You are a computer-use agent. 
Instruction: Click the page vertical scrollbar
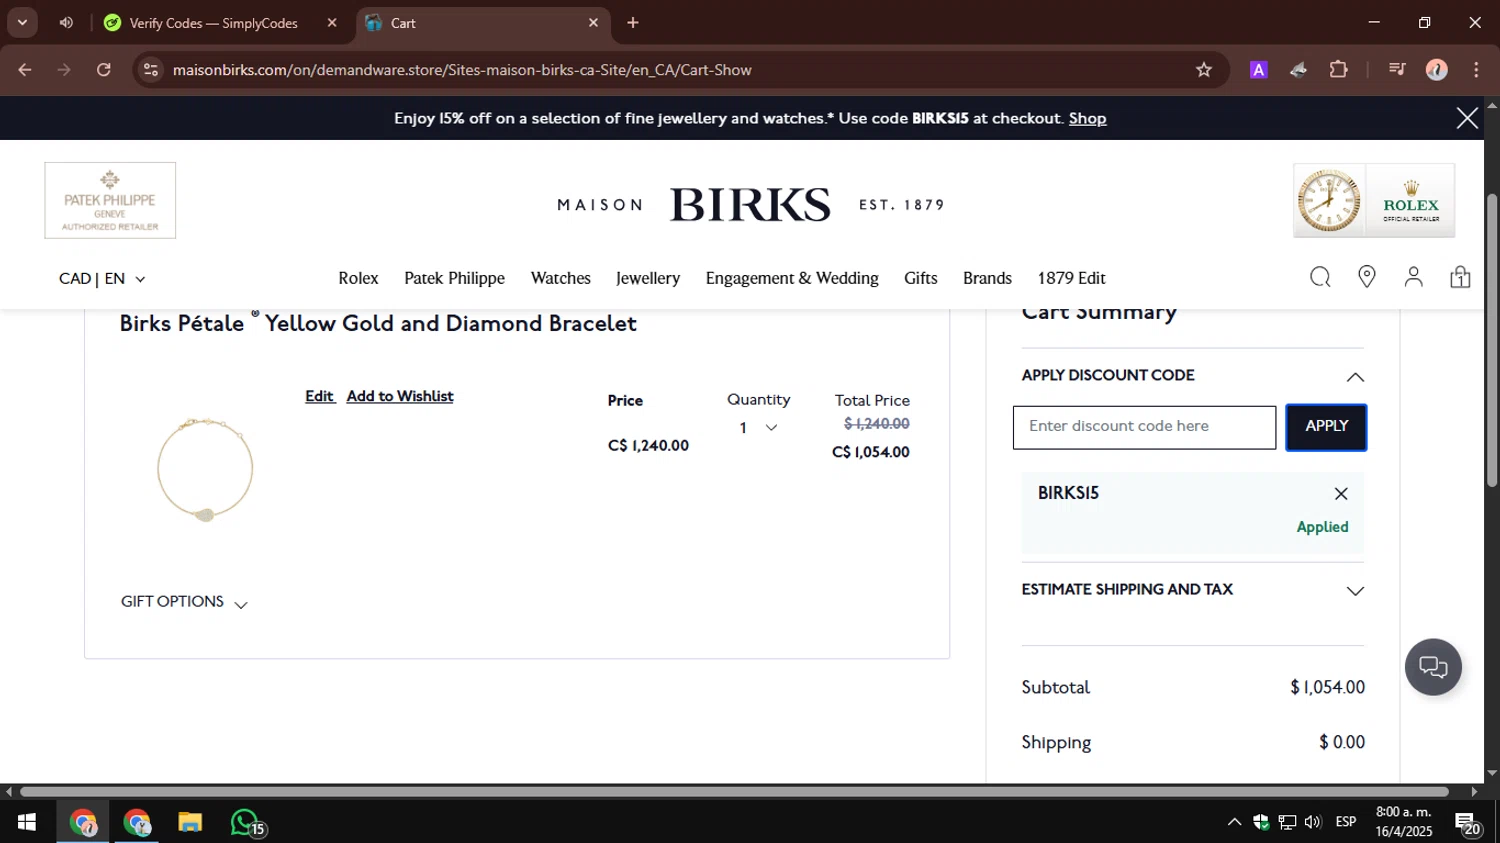pyautogui.click(x=1491, y=340)
